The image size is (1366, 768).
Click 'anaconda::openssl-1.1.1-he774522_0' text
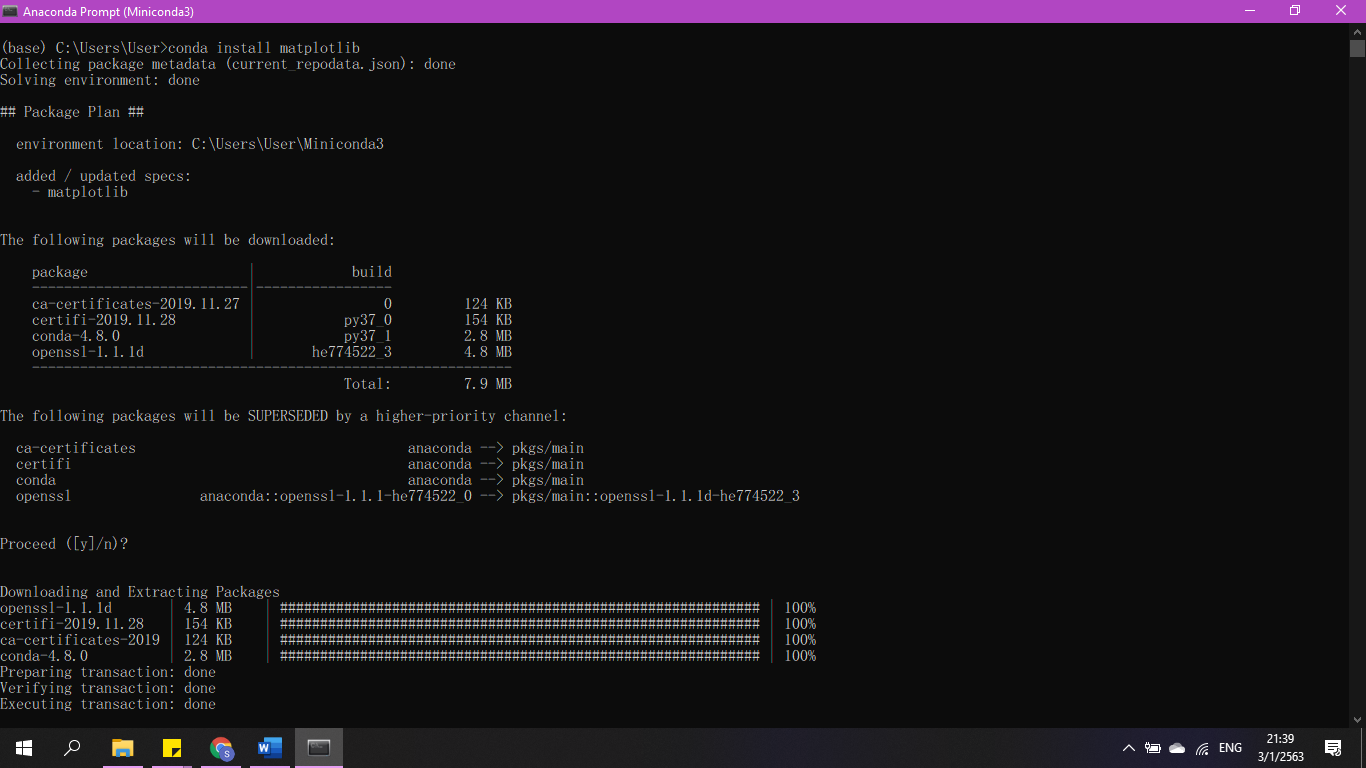pyautogui.click(x=336, y=496)
